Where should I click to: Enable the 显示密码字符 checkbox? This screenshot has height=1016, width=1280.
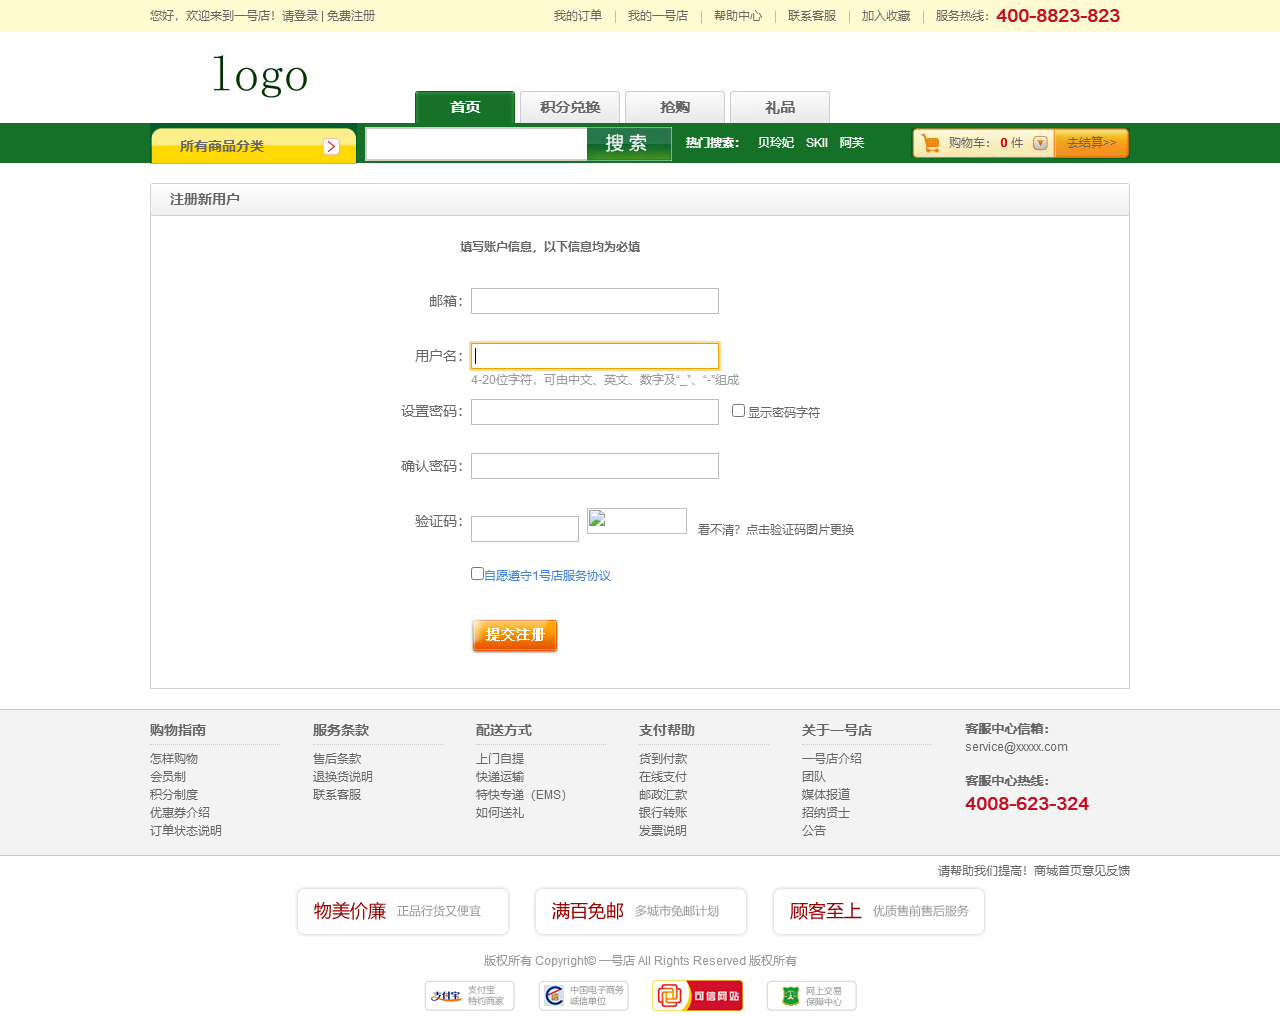pos(738,411)
